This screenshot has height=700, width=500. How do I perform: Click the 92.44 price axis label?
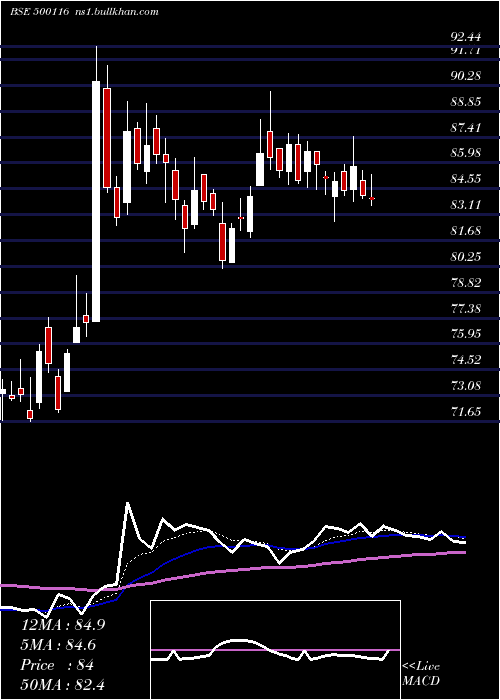tap(465, 36)
